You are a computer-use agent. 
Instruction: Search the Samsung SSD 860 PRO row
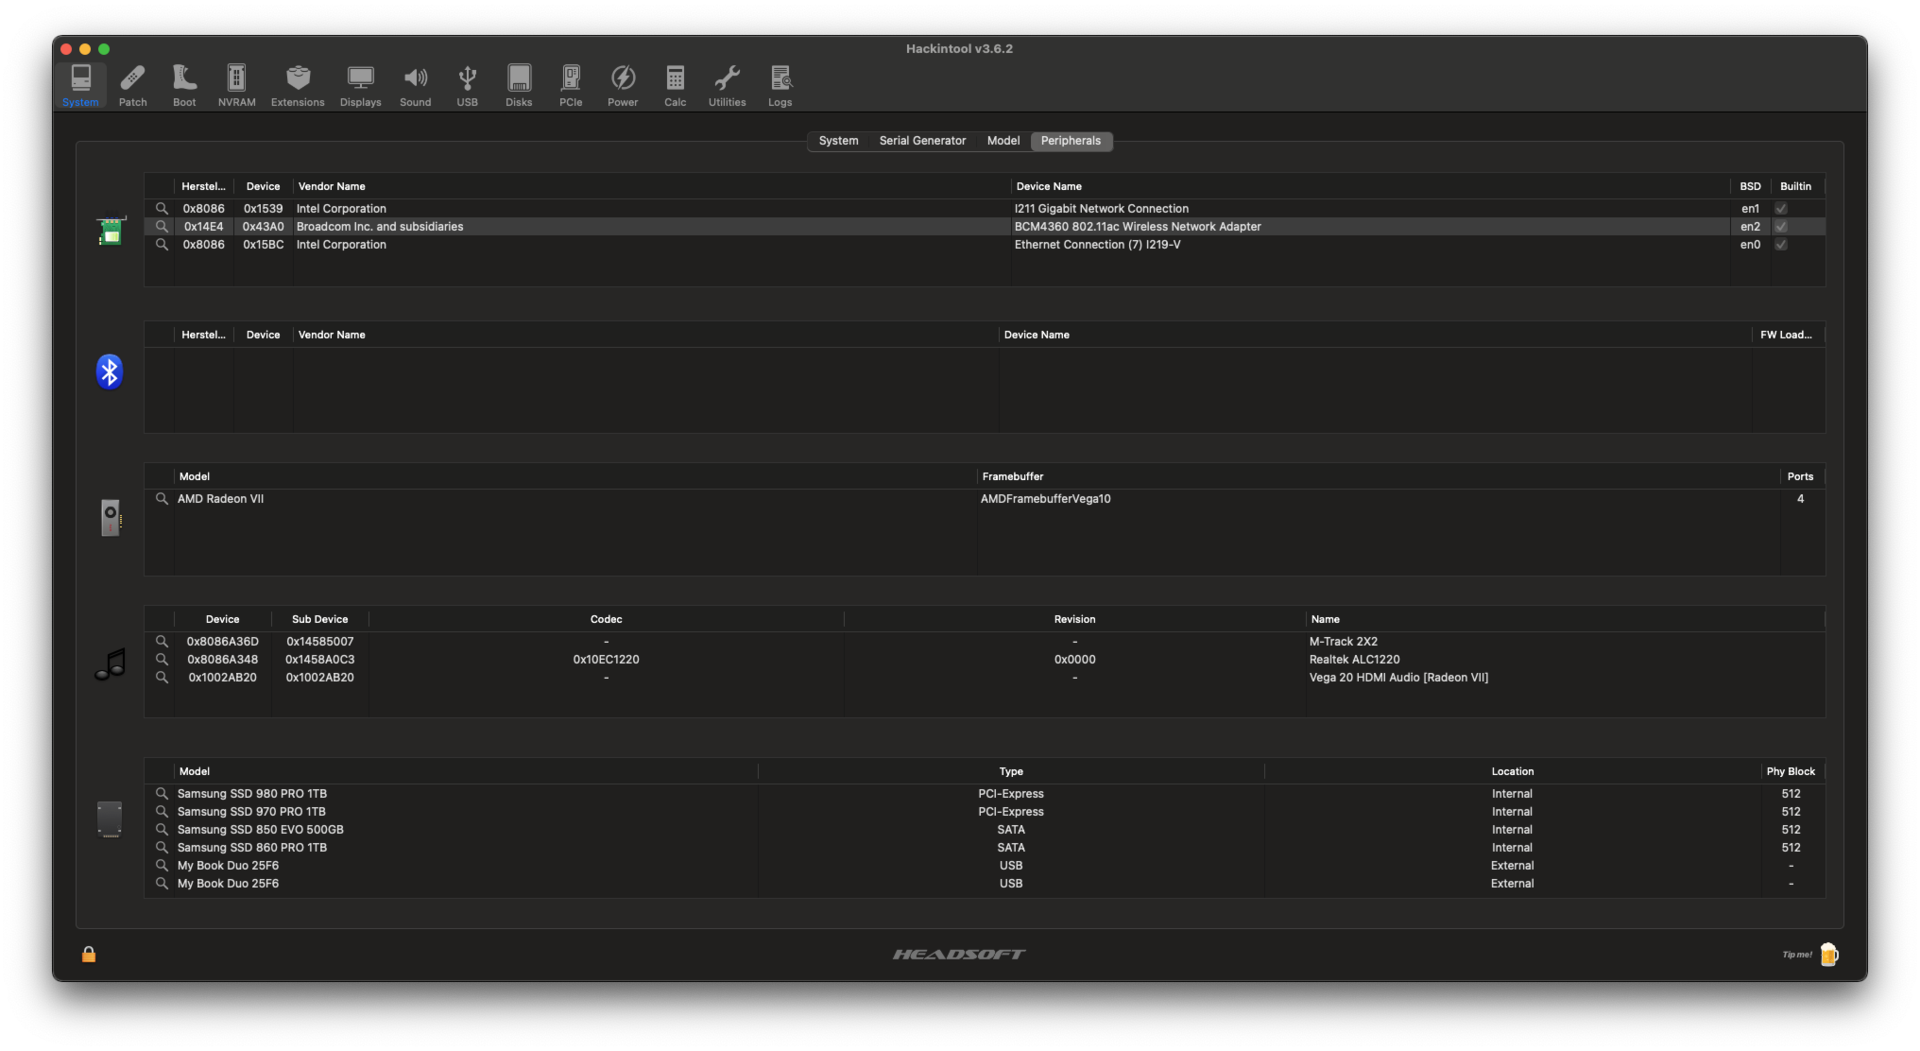coord(161,848)
